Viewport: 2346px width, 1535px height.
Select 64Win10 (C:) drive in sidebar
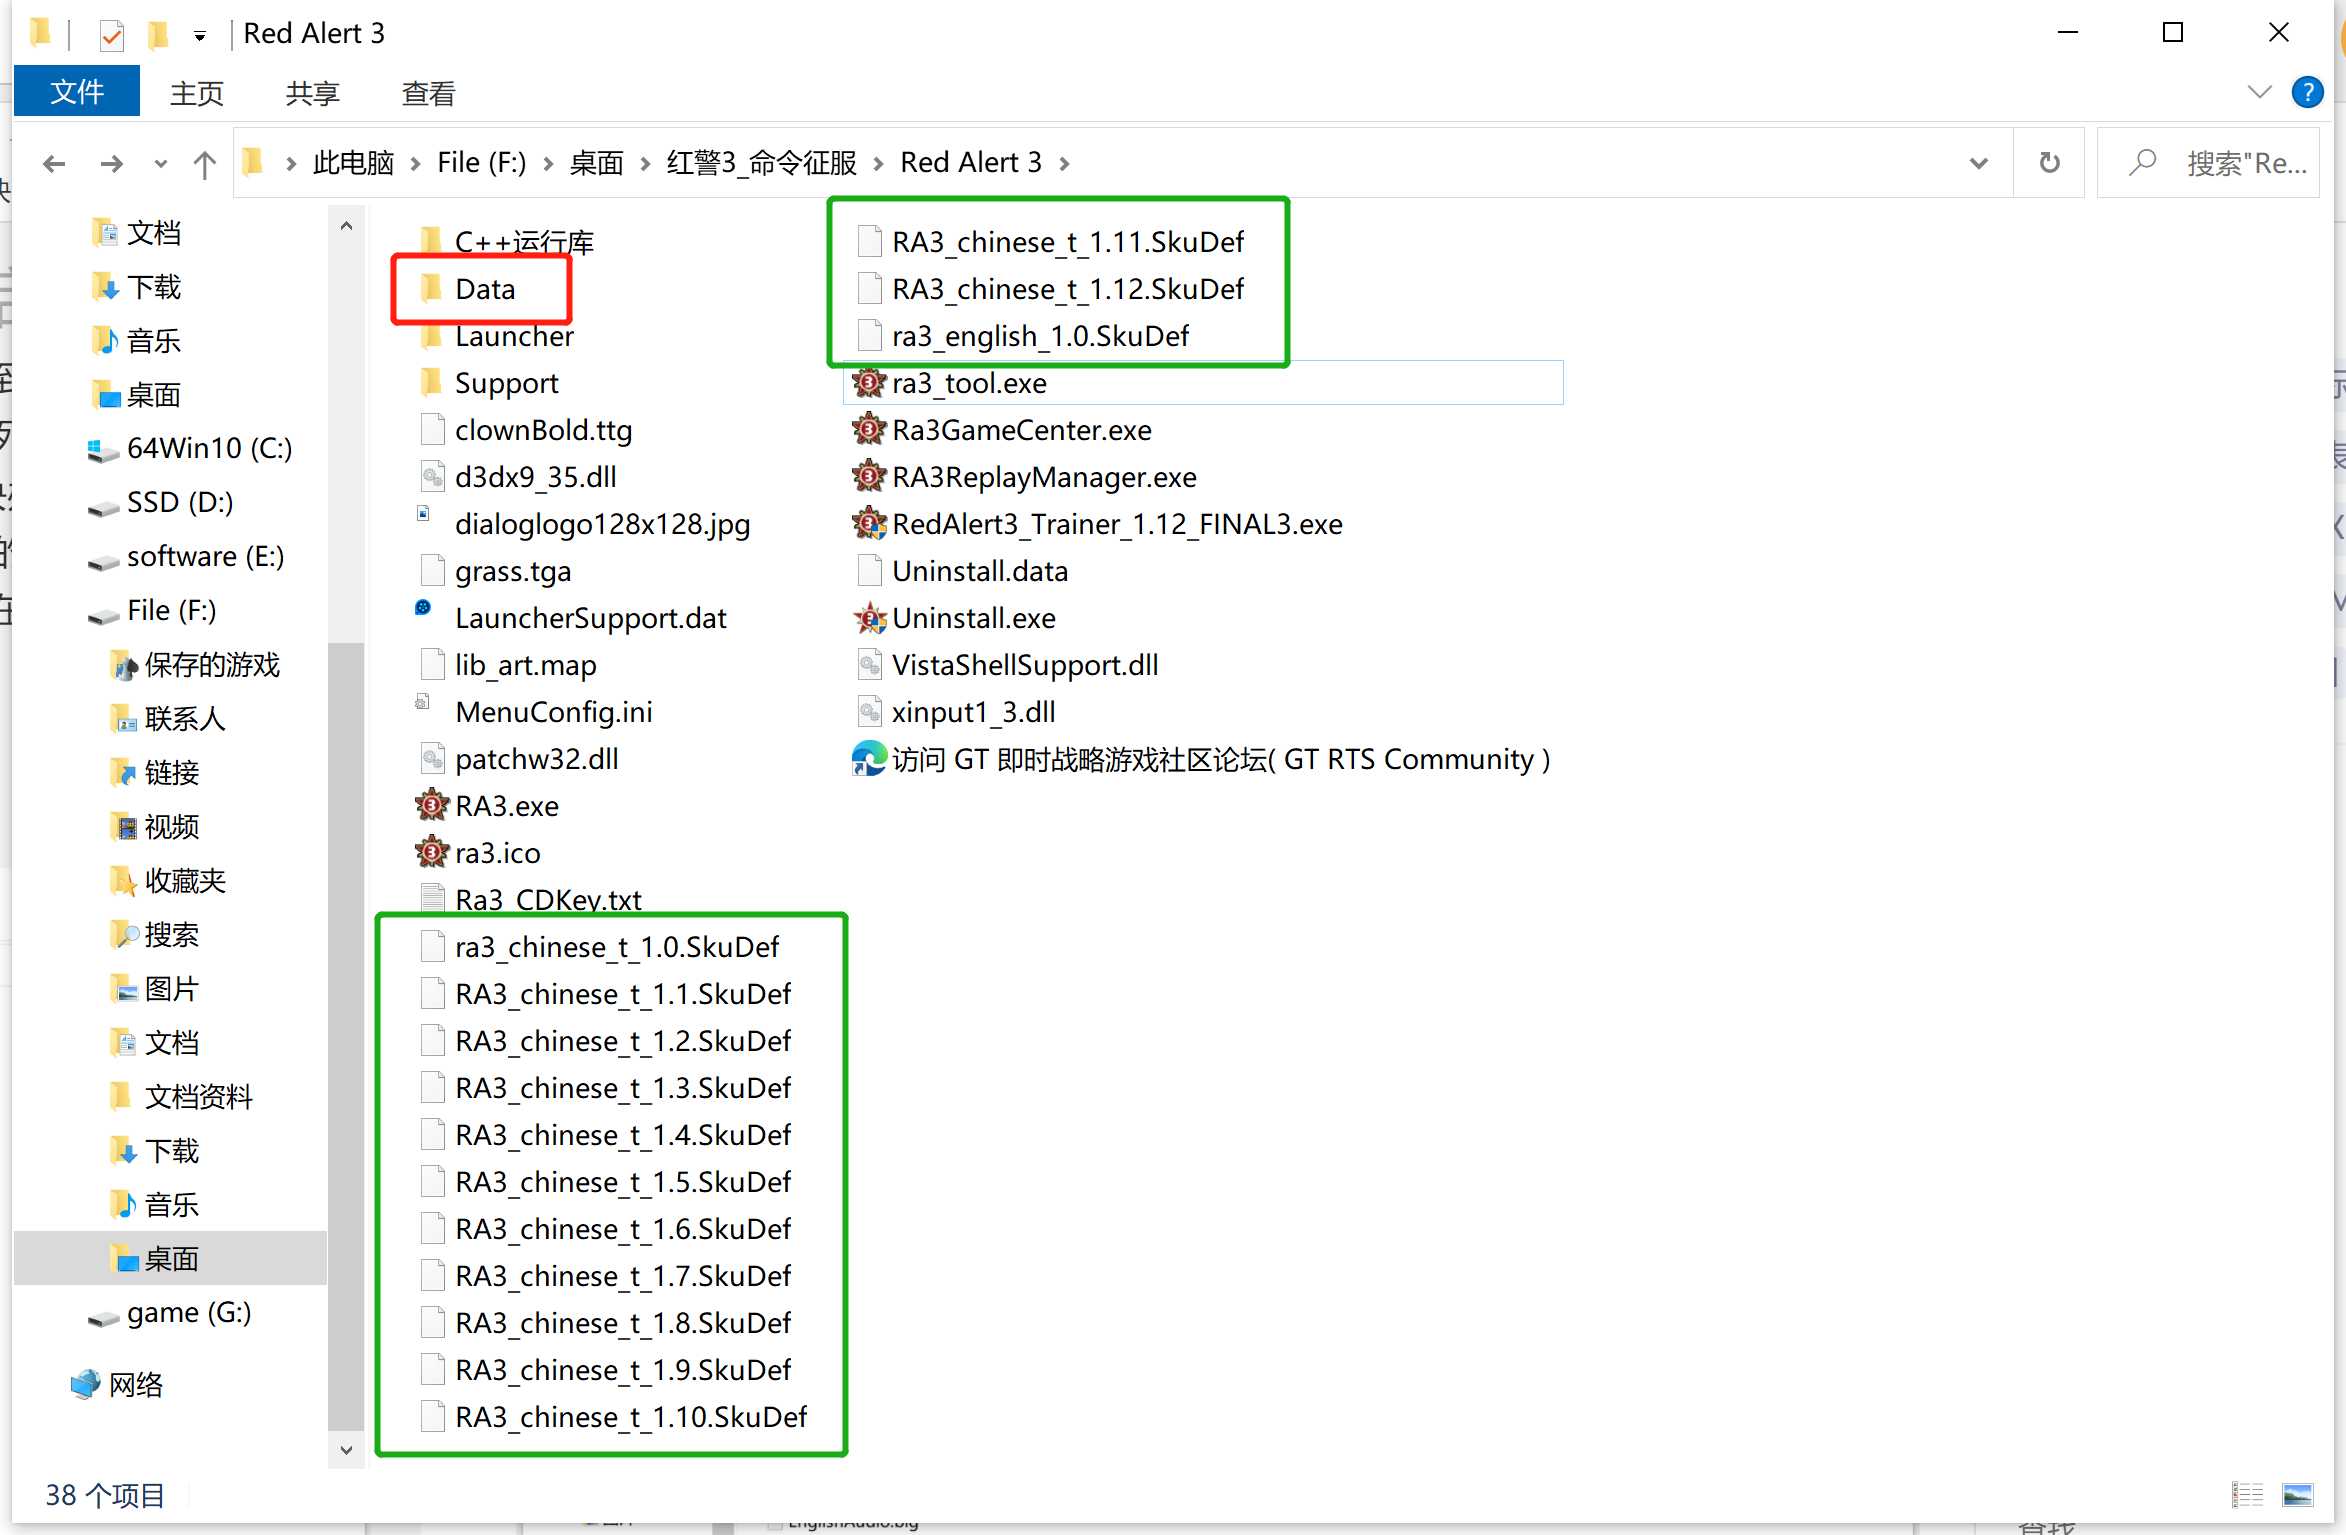190,448
